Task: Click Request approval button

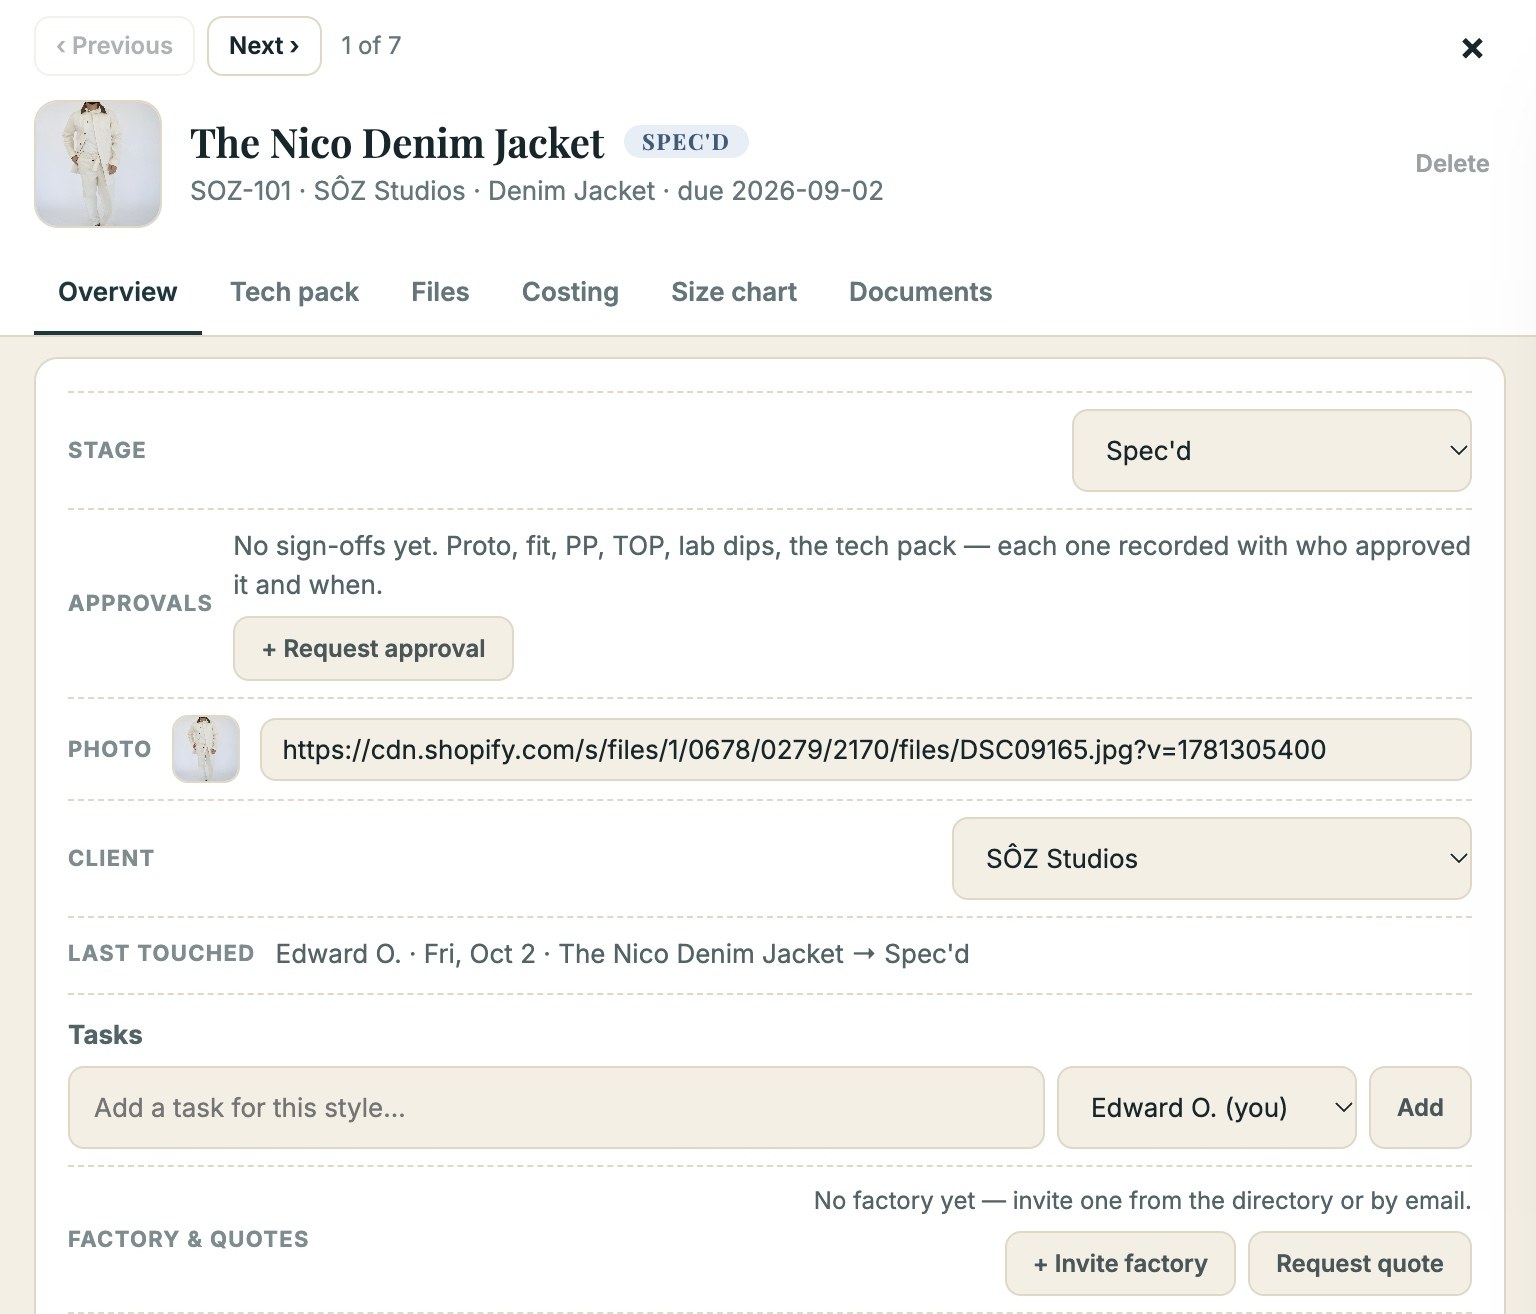Action: coord(373,649)
